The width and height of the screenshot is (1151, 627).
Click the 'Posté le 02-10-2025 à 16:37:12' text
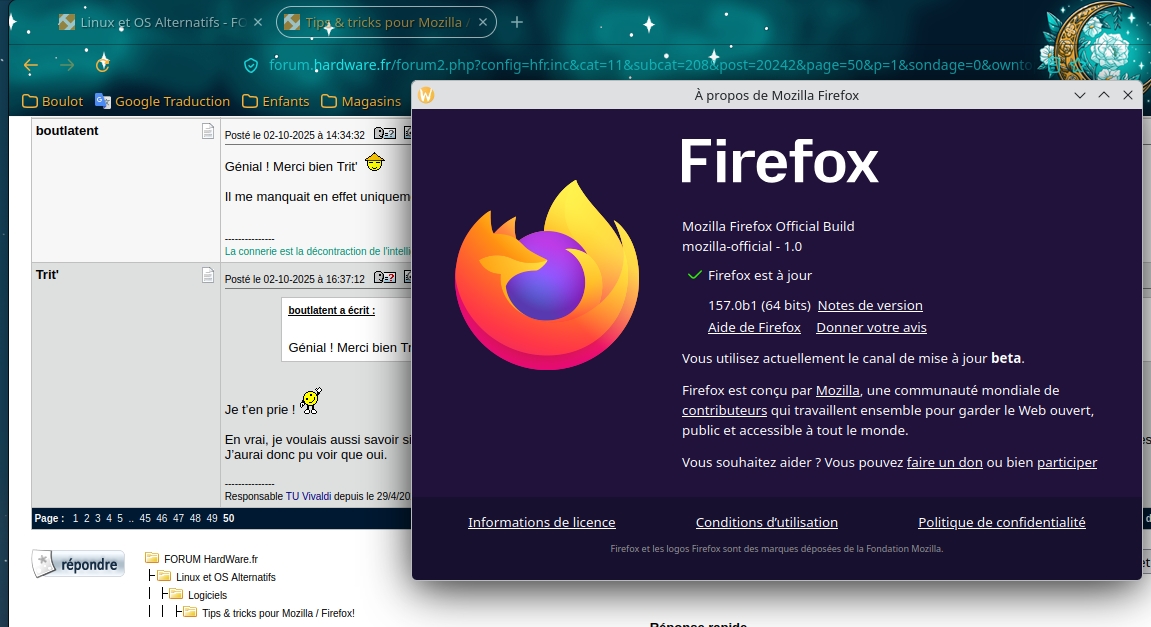(294, 279)
